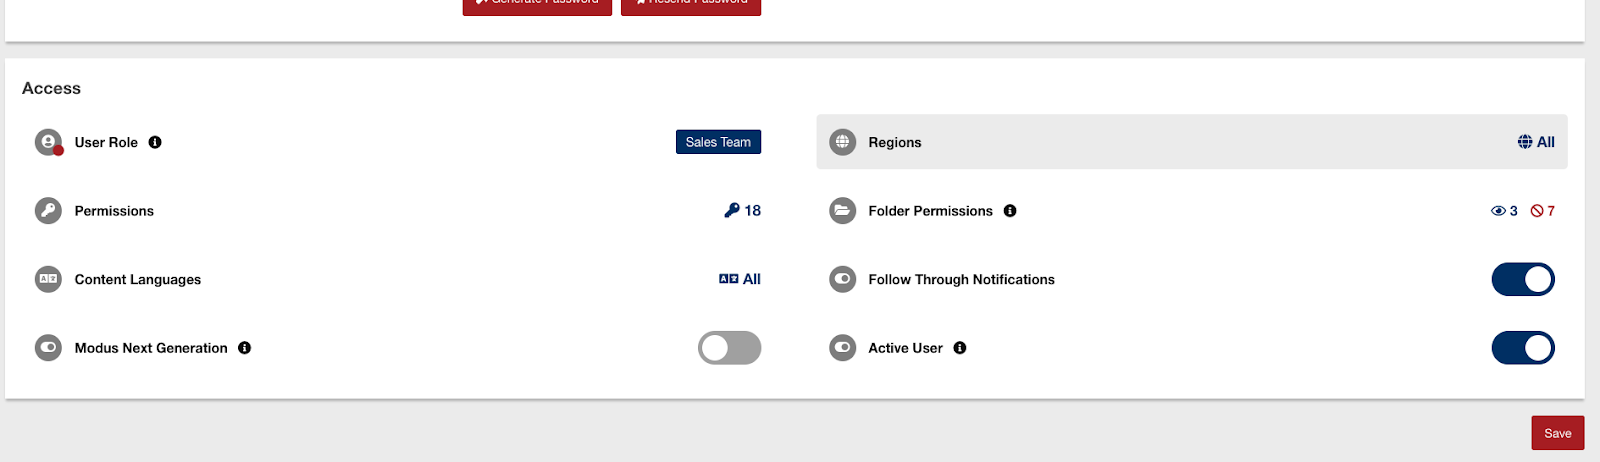Click the info icon beside Folder Permissions

[1010, 211]
